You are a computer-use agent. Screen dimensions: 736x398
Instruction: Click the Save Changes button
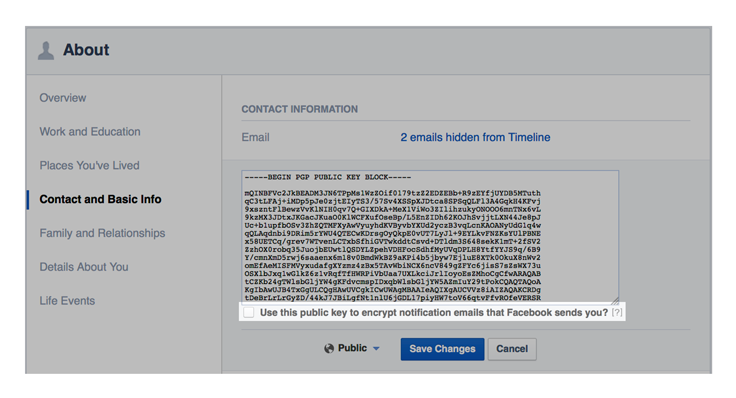point(442,349)
